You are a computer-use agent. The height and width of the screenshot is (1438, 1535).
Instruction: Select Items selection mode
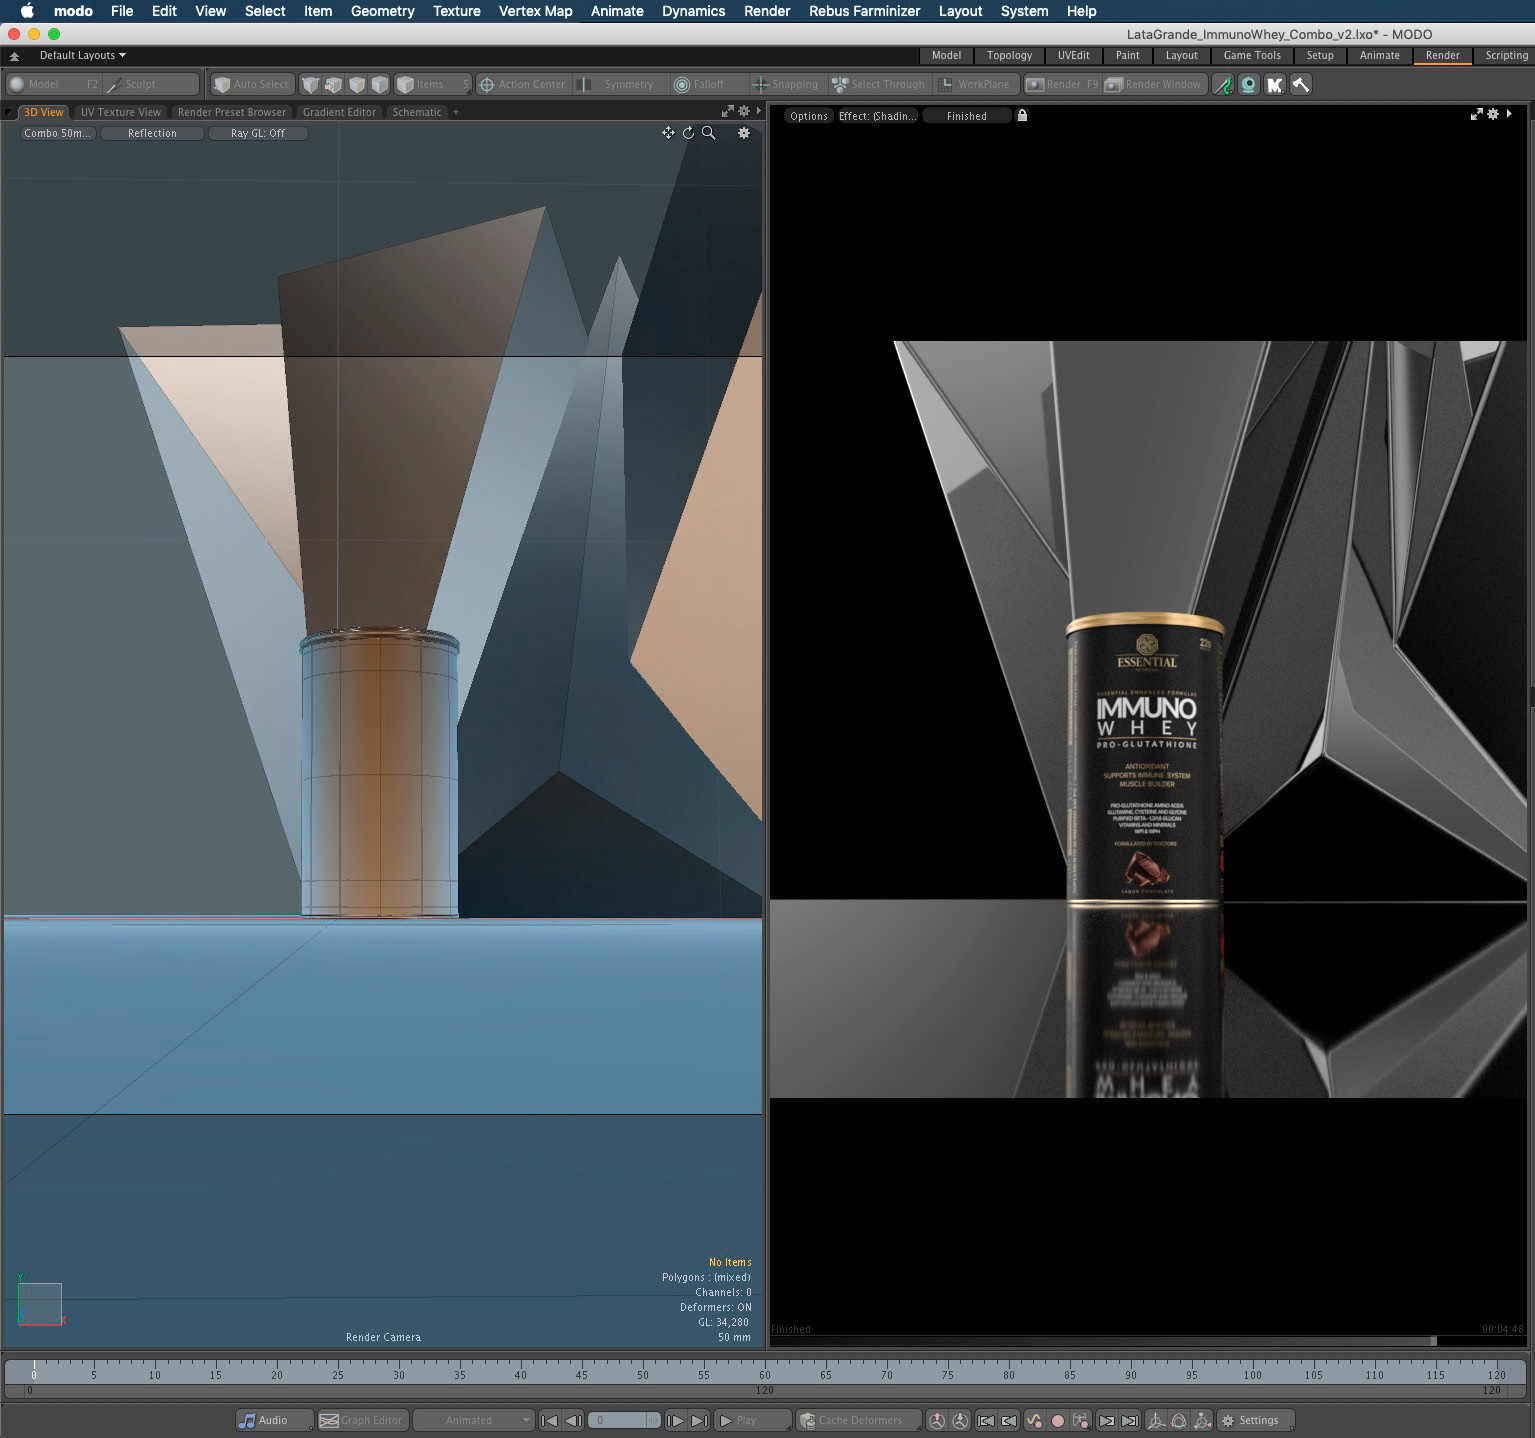[x=431, y=84]
